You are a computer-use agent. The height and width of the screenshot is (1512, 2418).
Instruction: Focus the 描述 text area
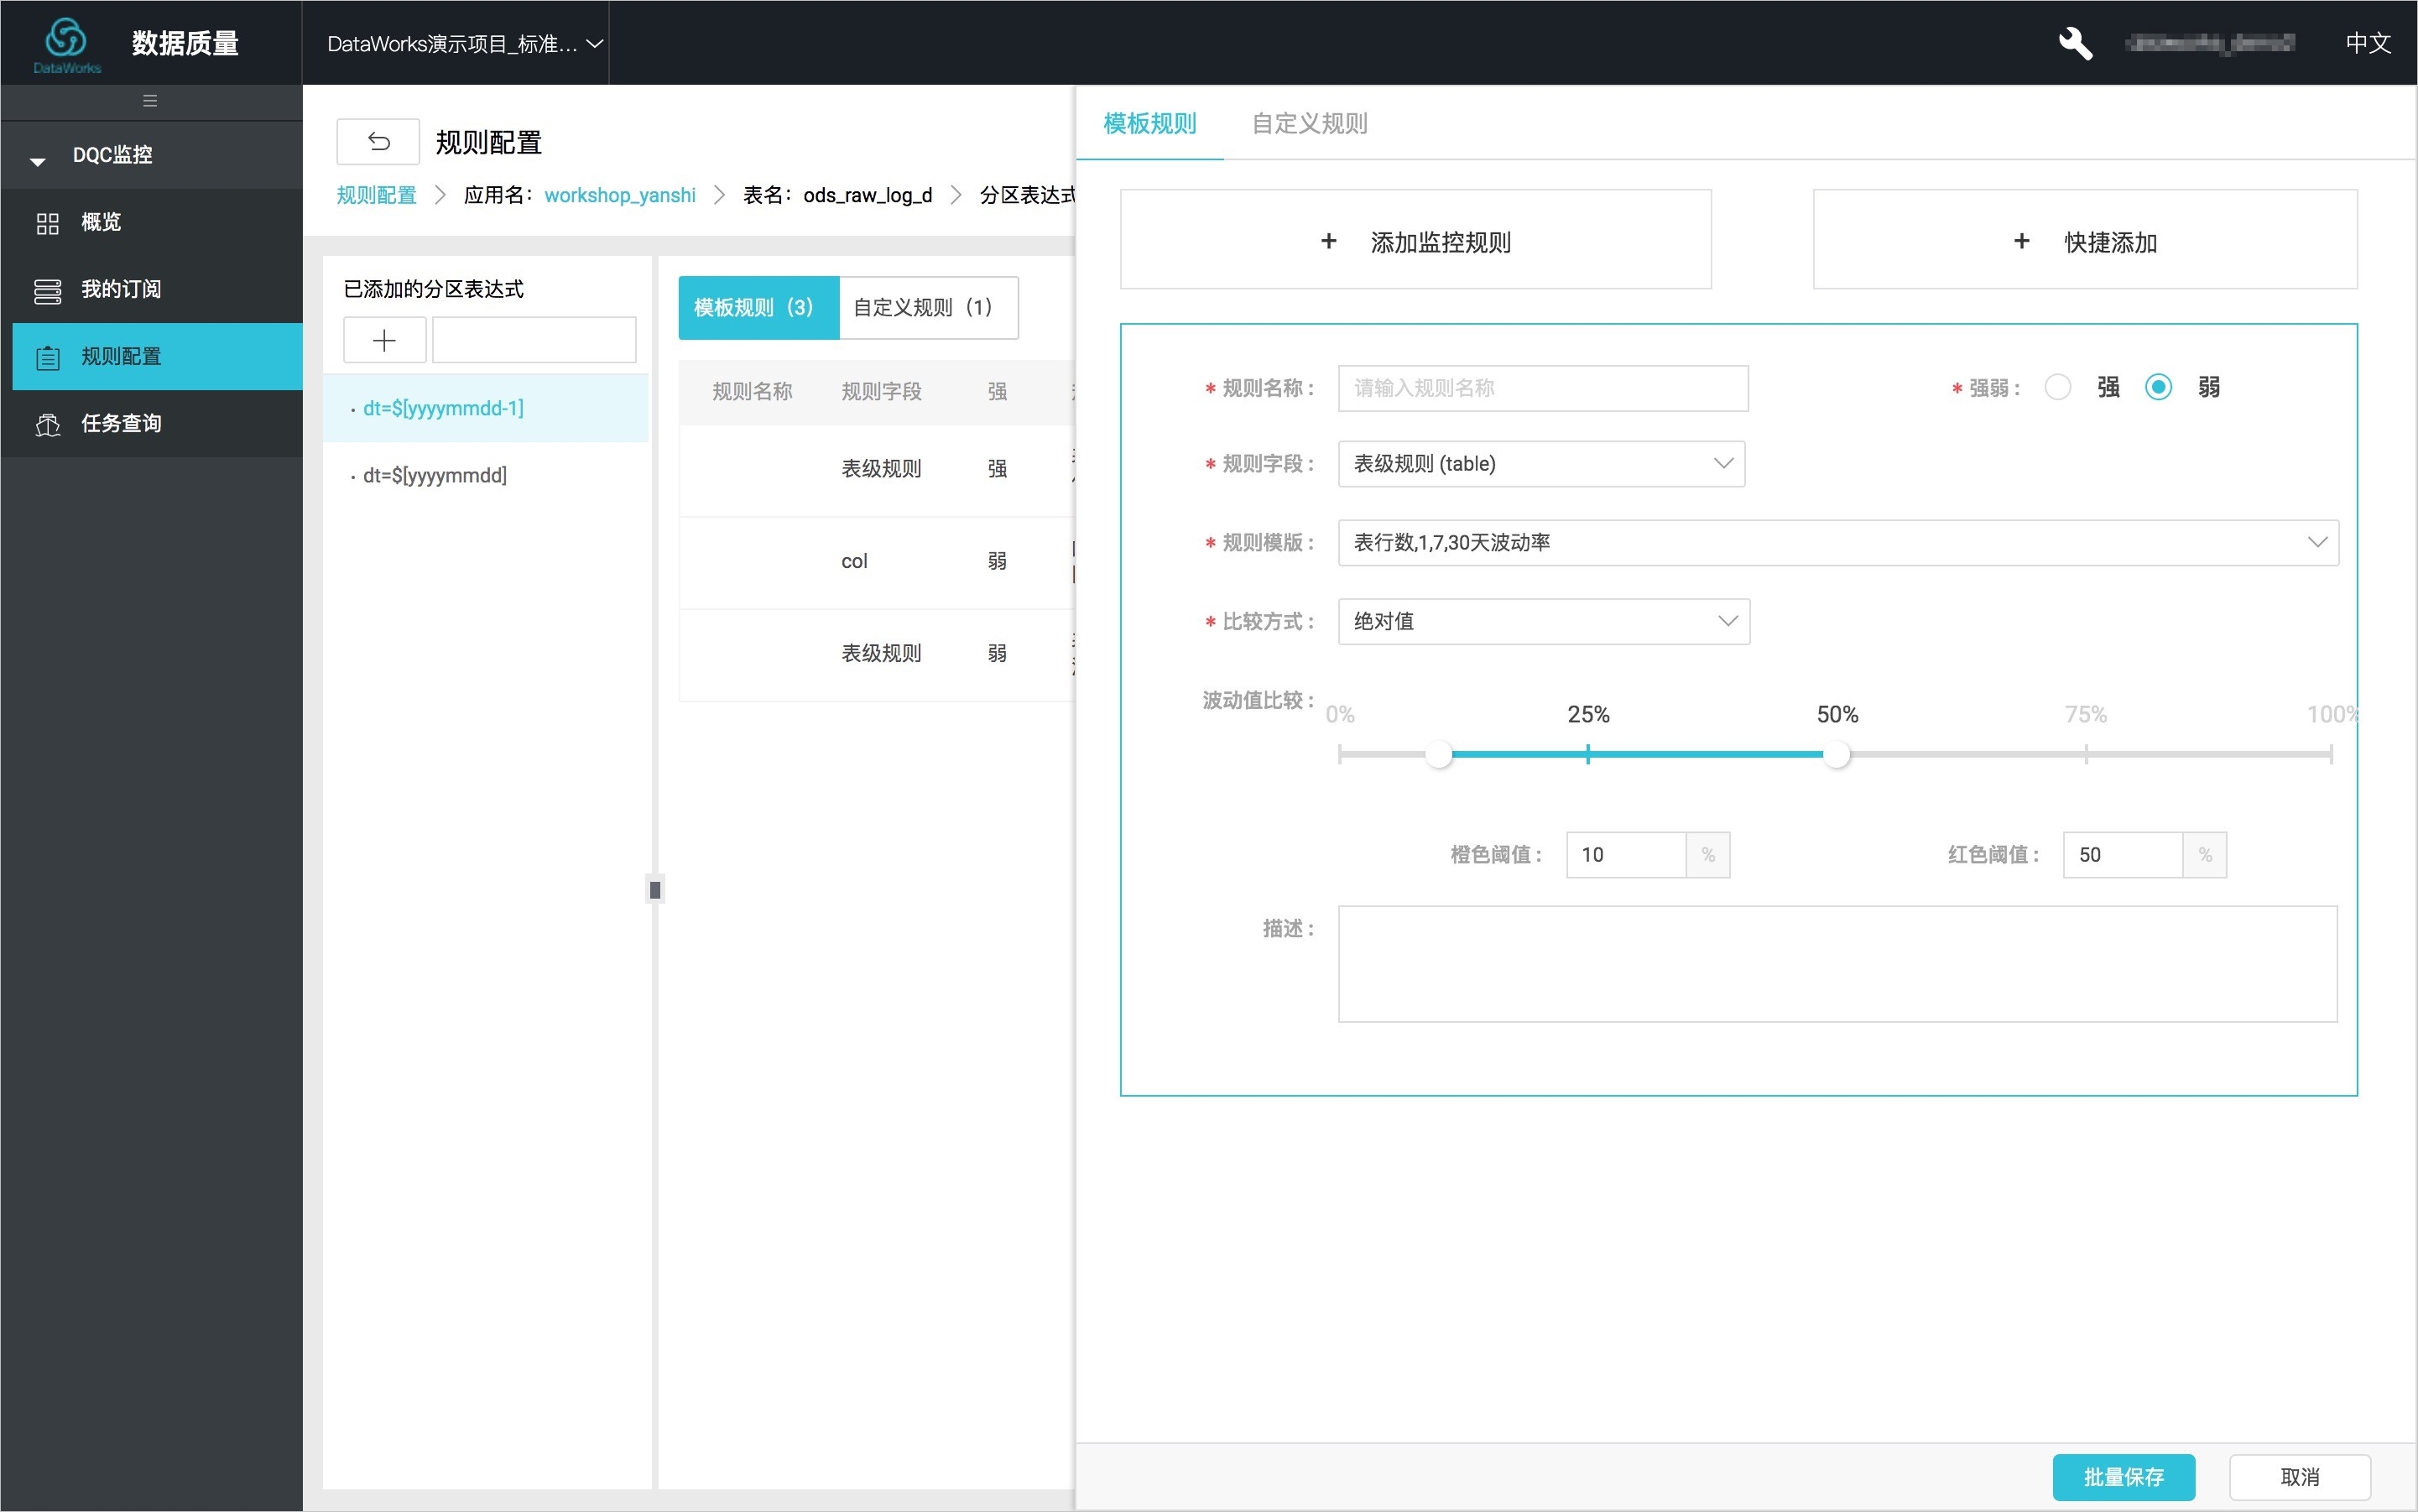click(x=1838, y=964)
